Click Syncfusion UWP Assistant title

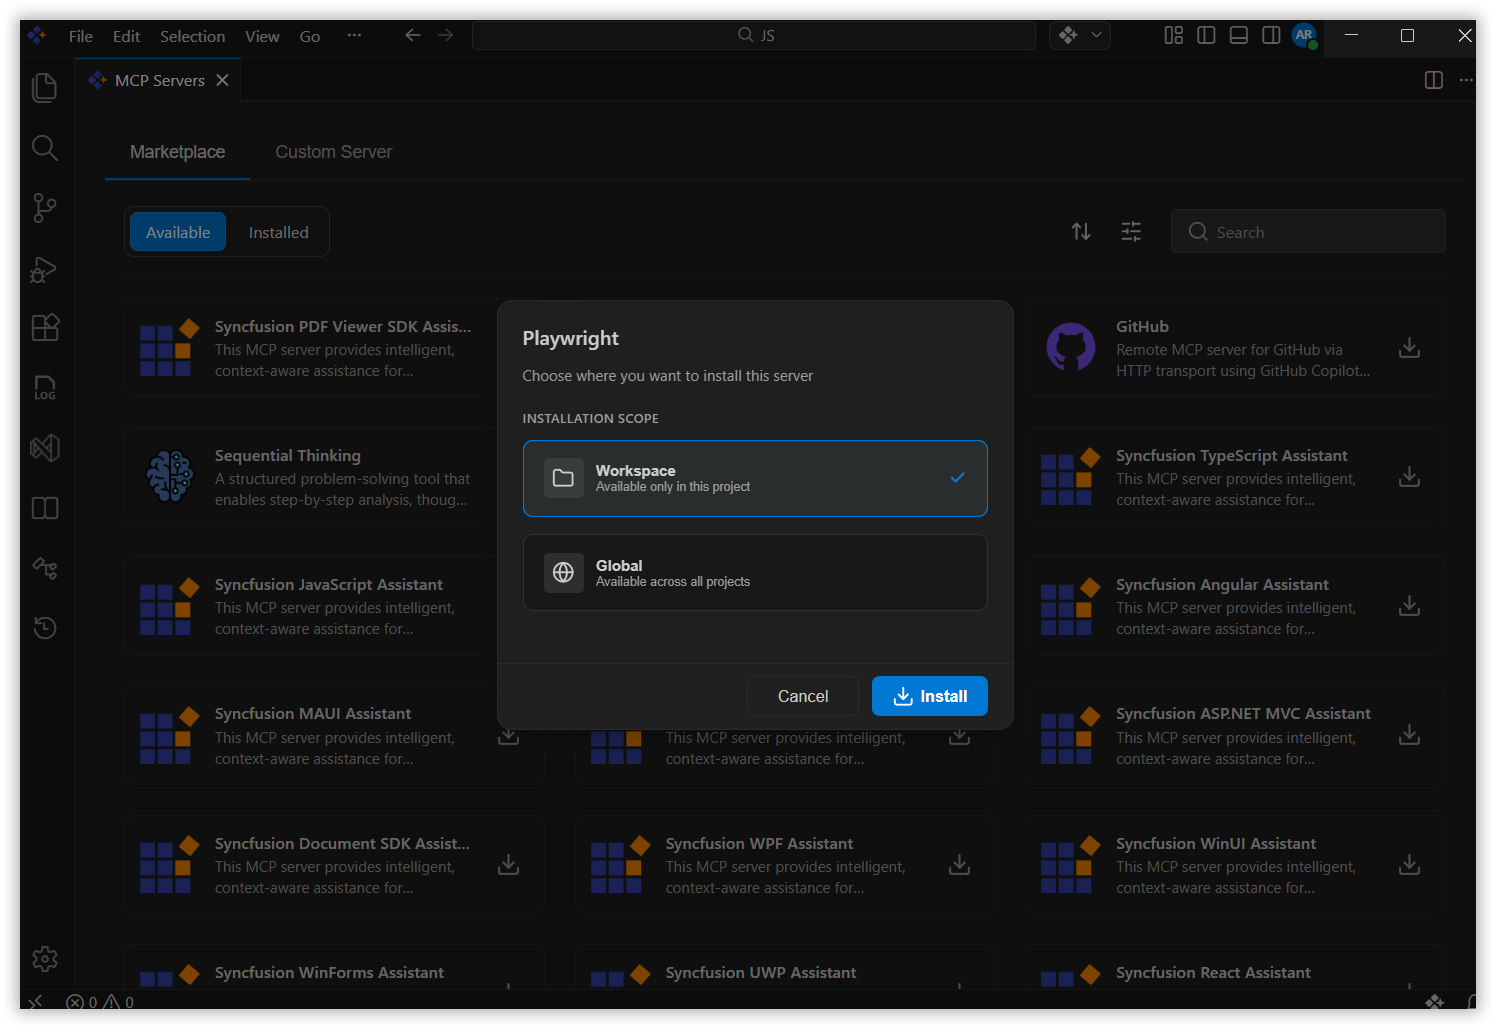761,973
